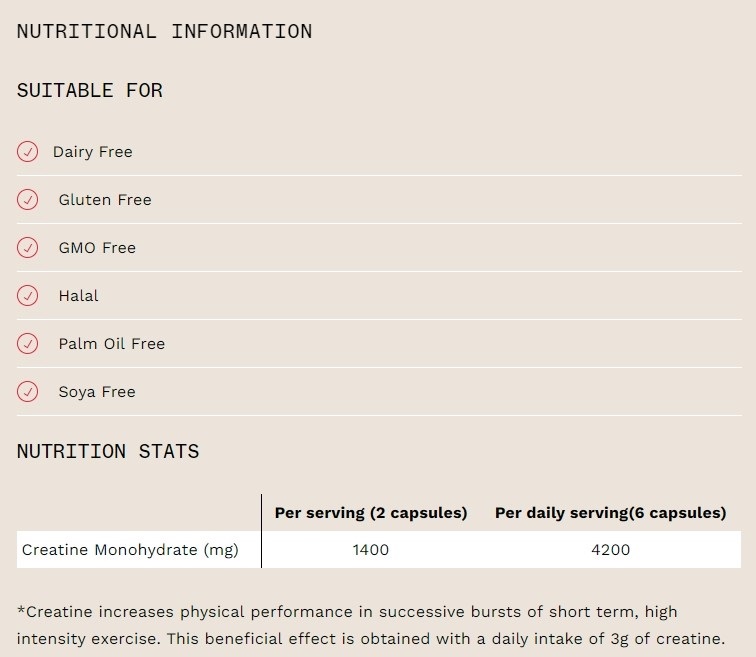Click the Dairy Free checkmark icon
Viewport: 756px width, 657px height.
point(27,152)
